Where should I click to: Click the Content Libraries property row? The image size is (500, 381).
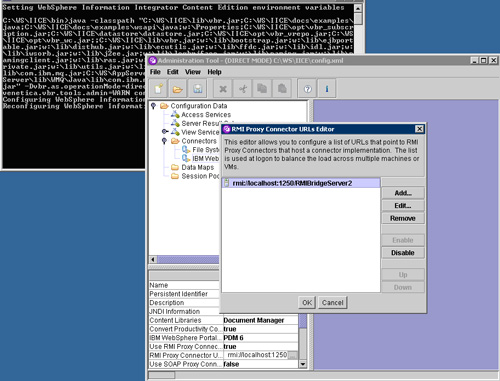coord(224,320)
